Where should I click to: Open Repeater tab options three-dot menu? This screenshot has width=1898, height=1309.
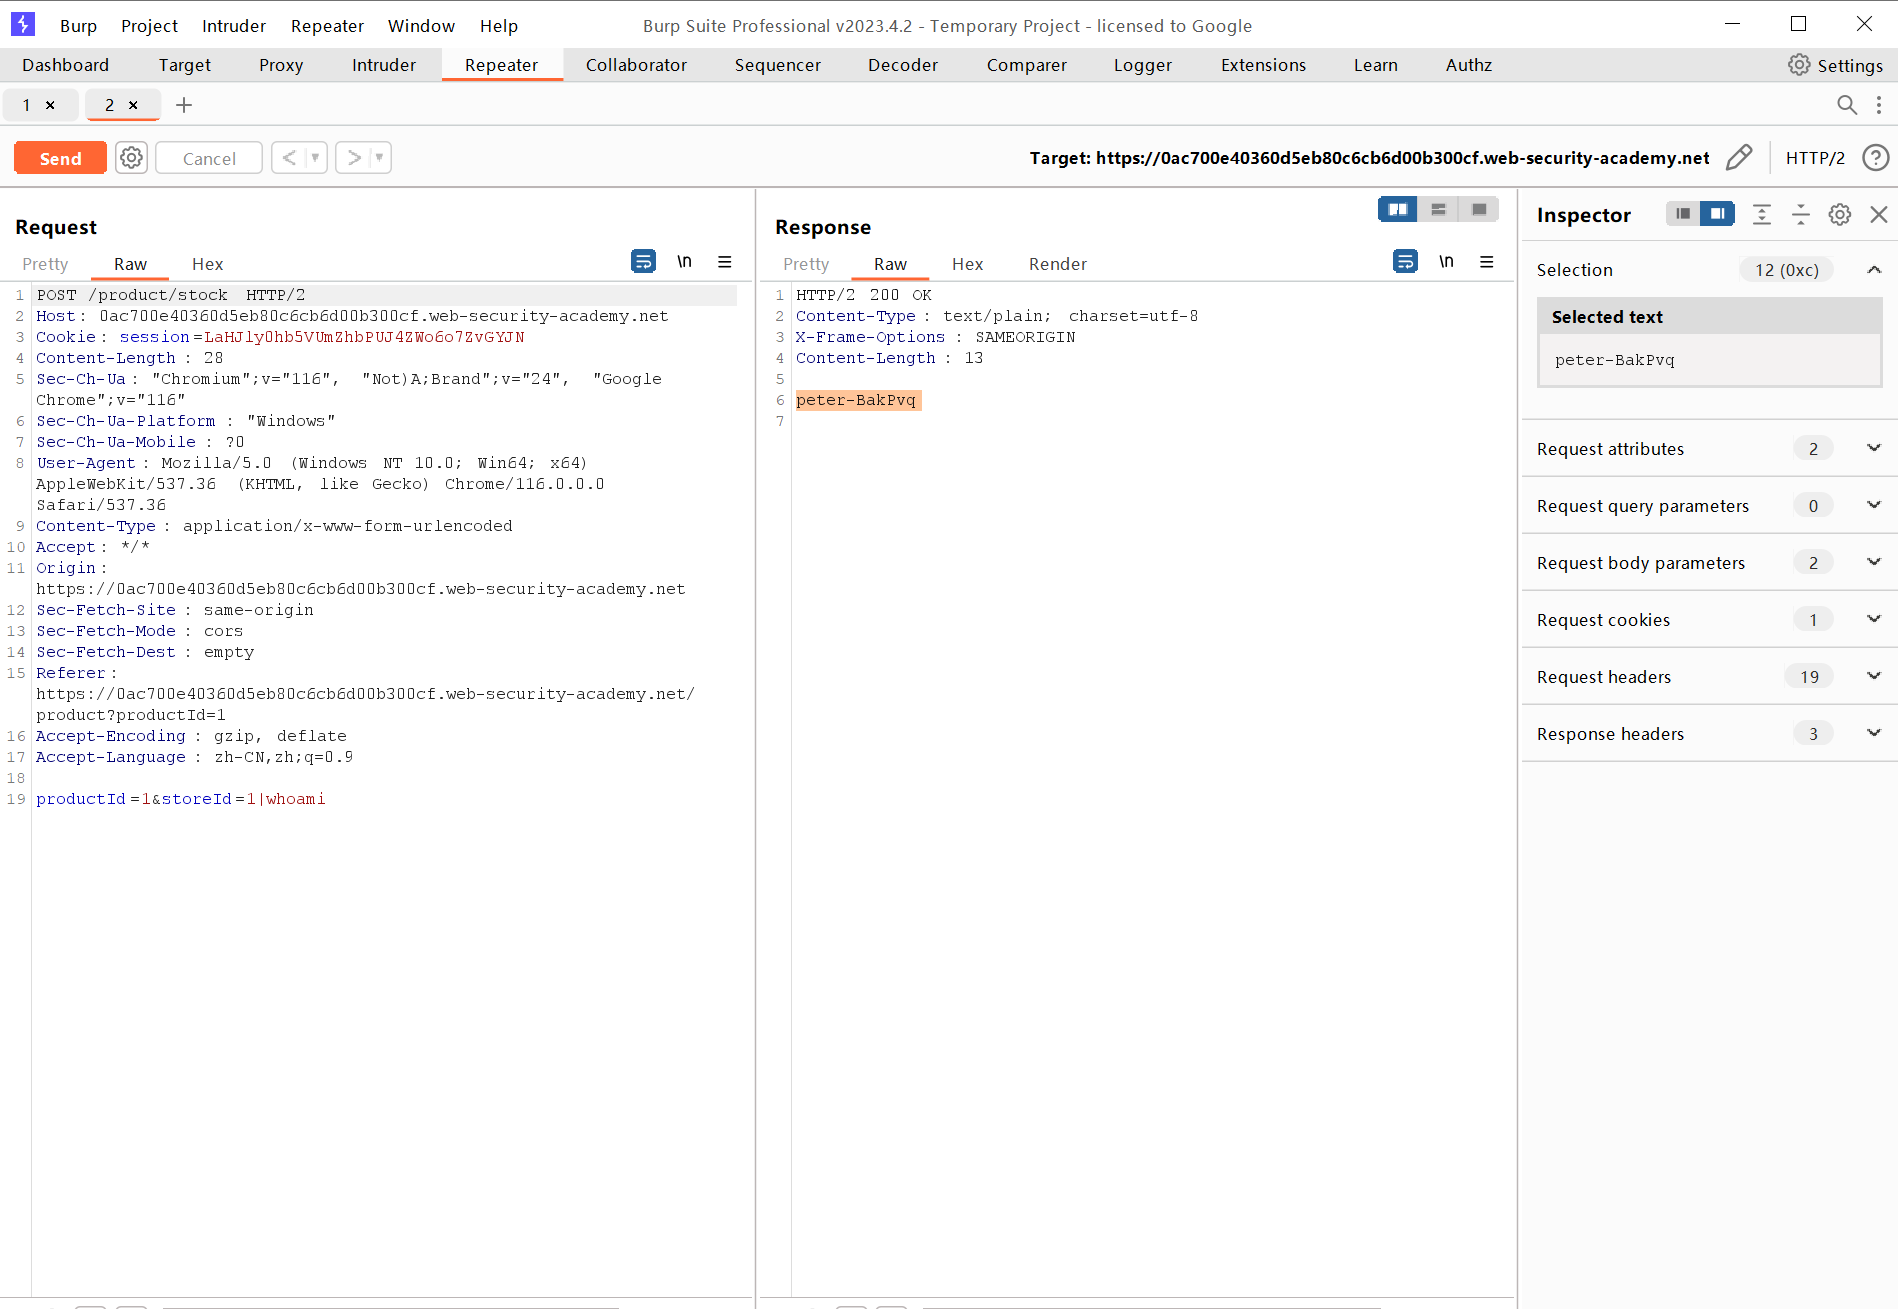pyautogui.click(x=1879, y=105)
